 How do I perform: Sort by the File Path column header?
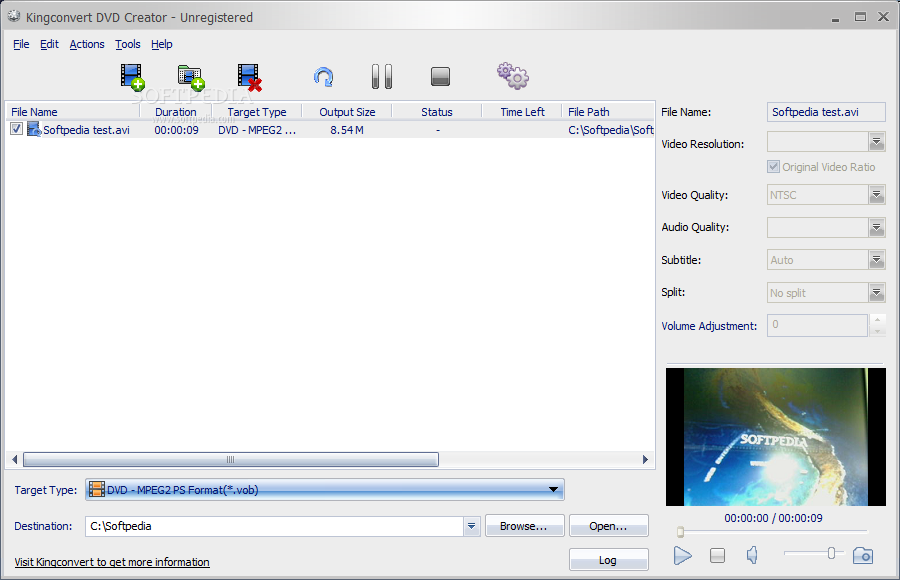pos(608,112)
